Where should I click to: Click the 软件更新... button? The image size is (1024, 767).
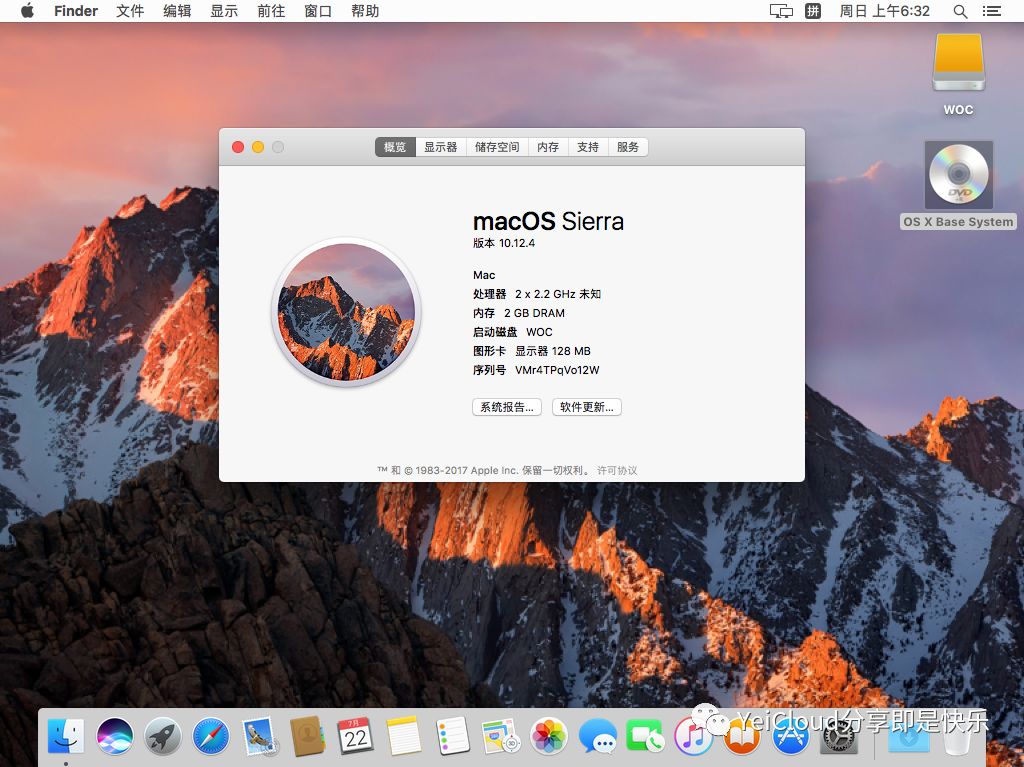pyautogui.click(x=586, y=407)
